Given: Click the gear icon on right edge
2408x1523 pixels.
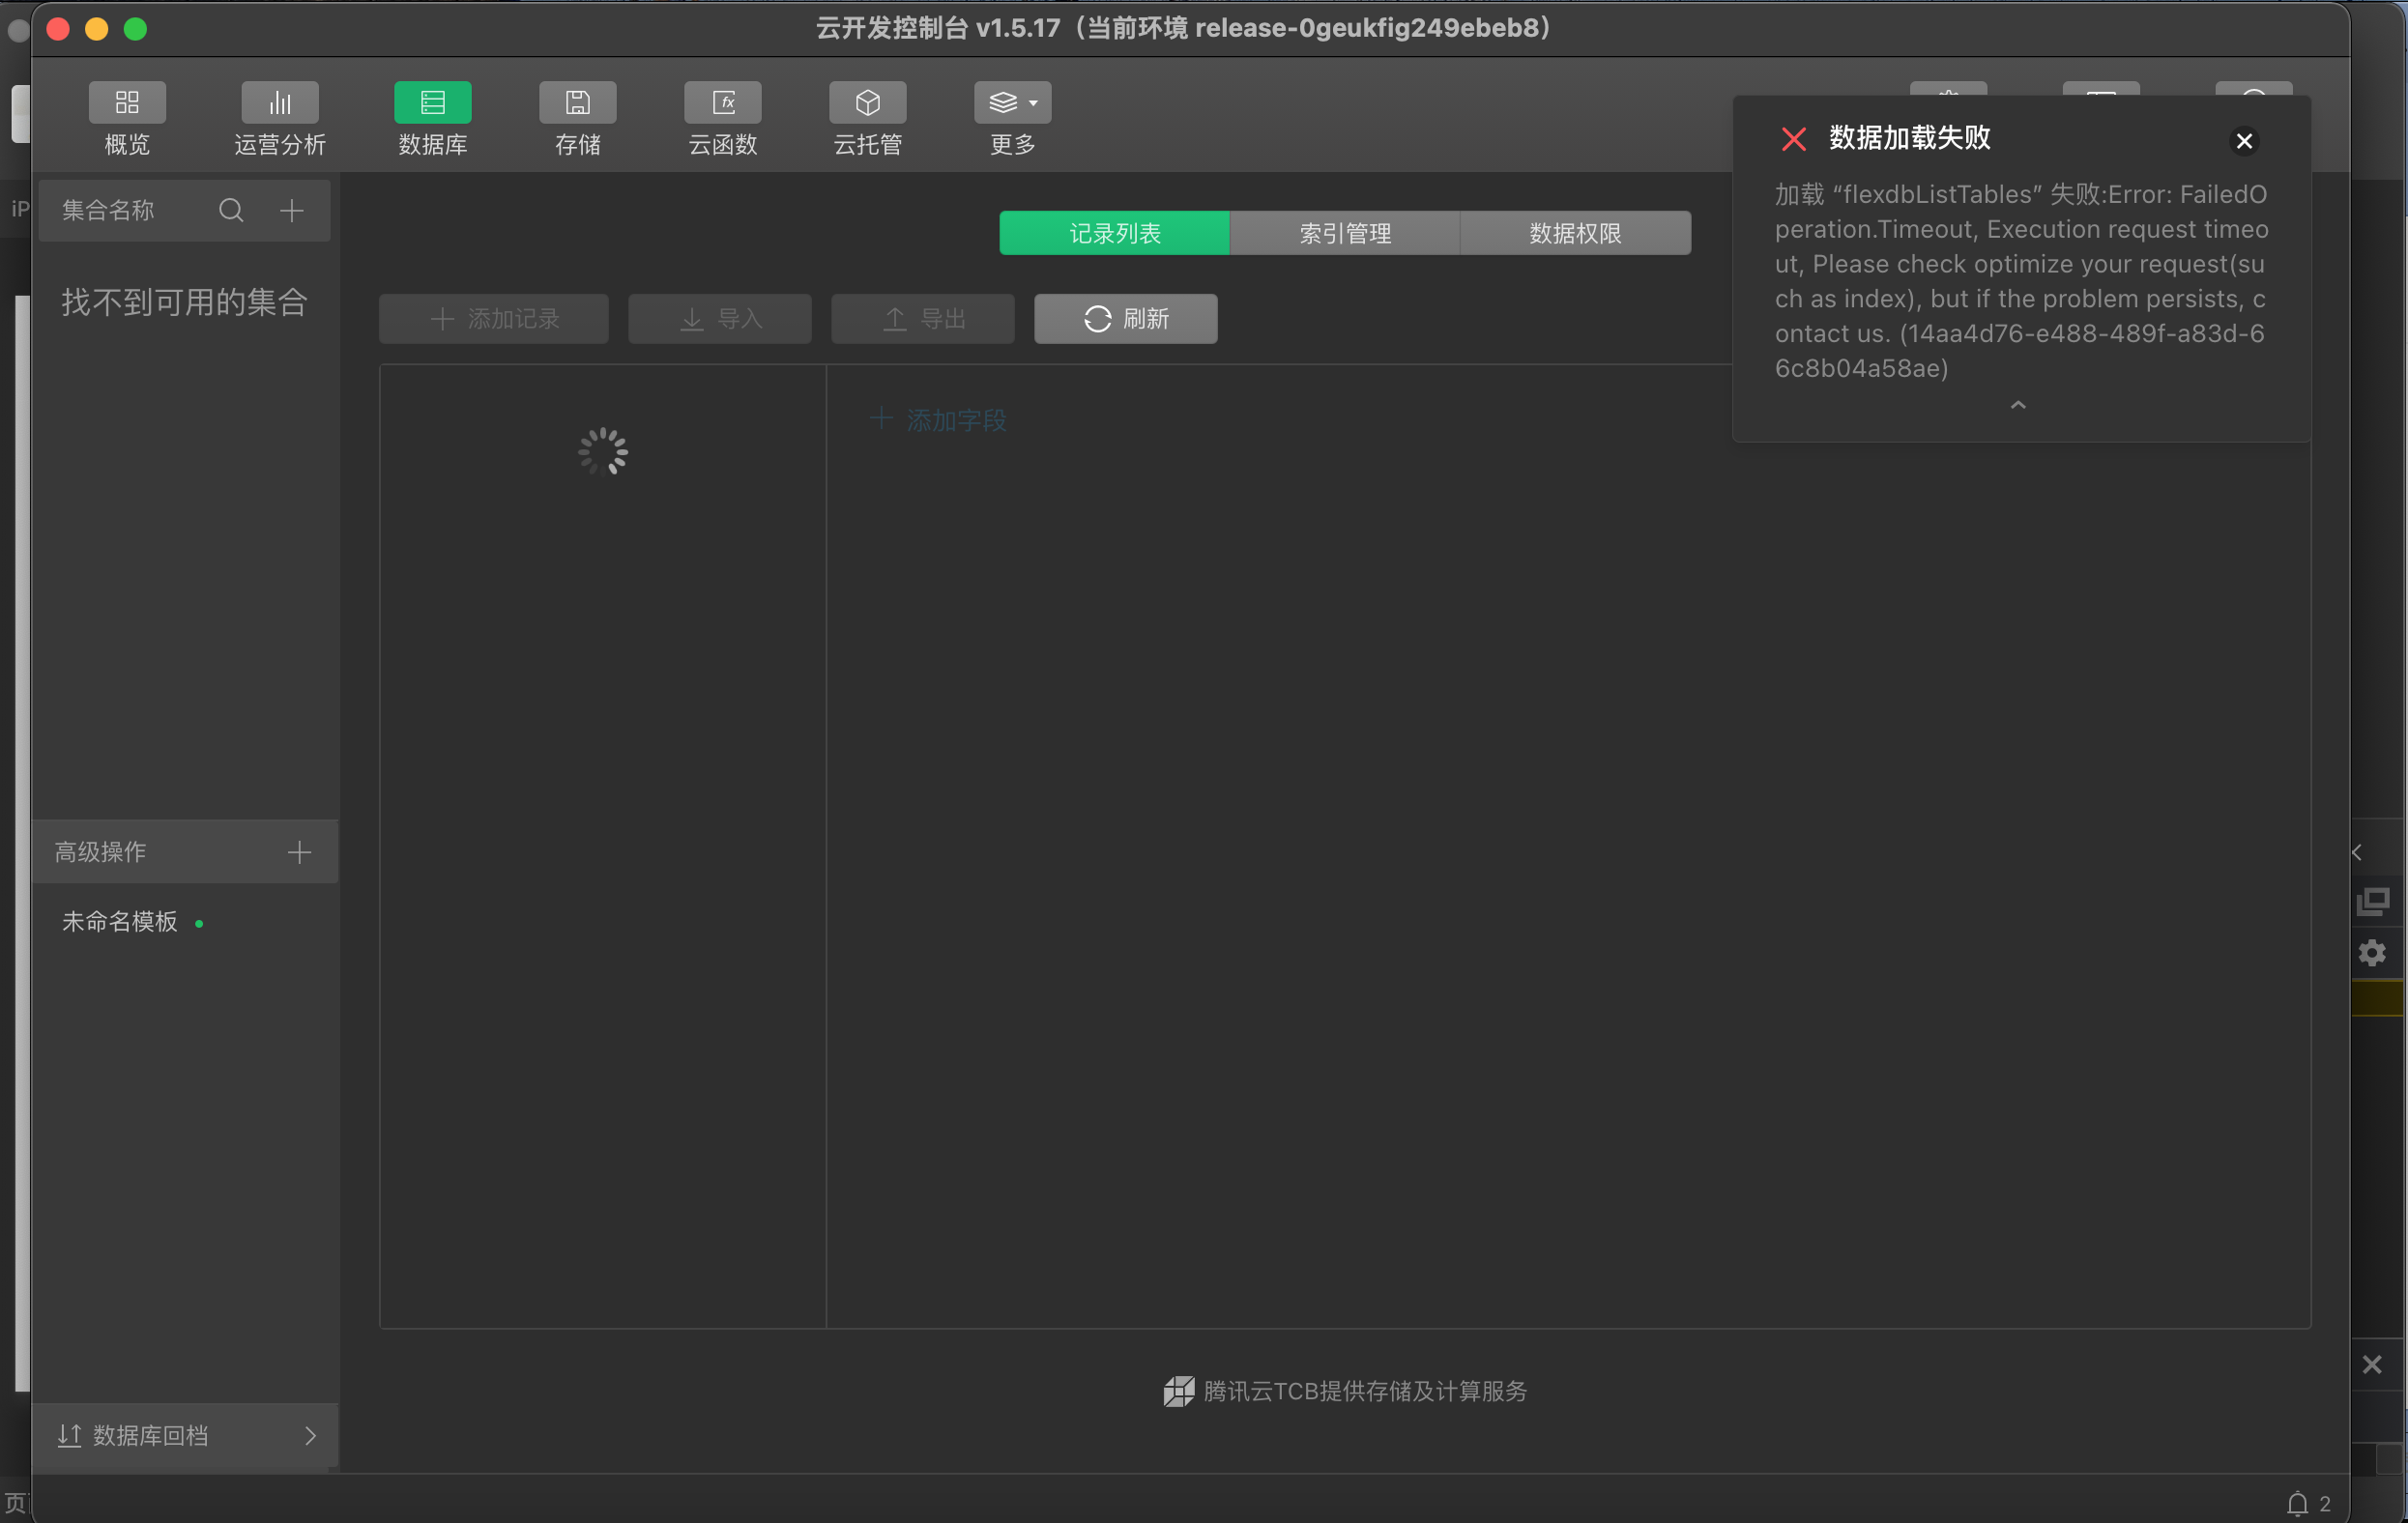Looking at the screenshot, I should coord(2372,952).
